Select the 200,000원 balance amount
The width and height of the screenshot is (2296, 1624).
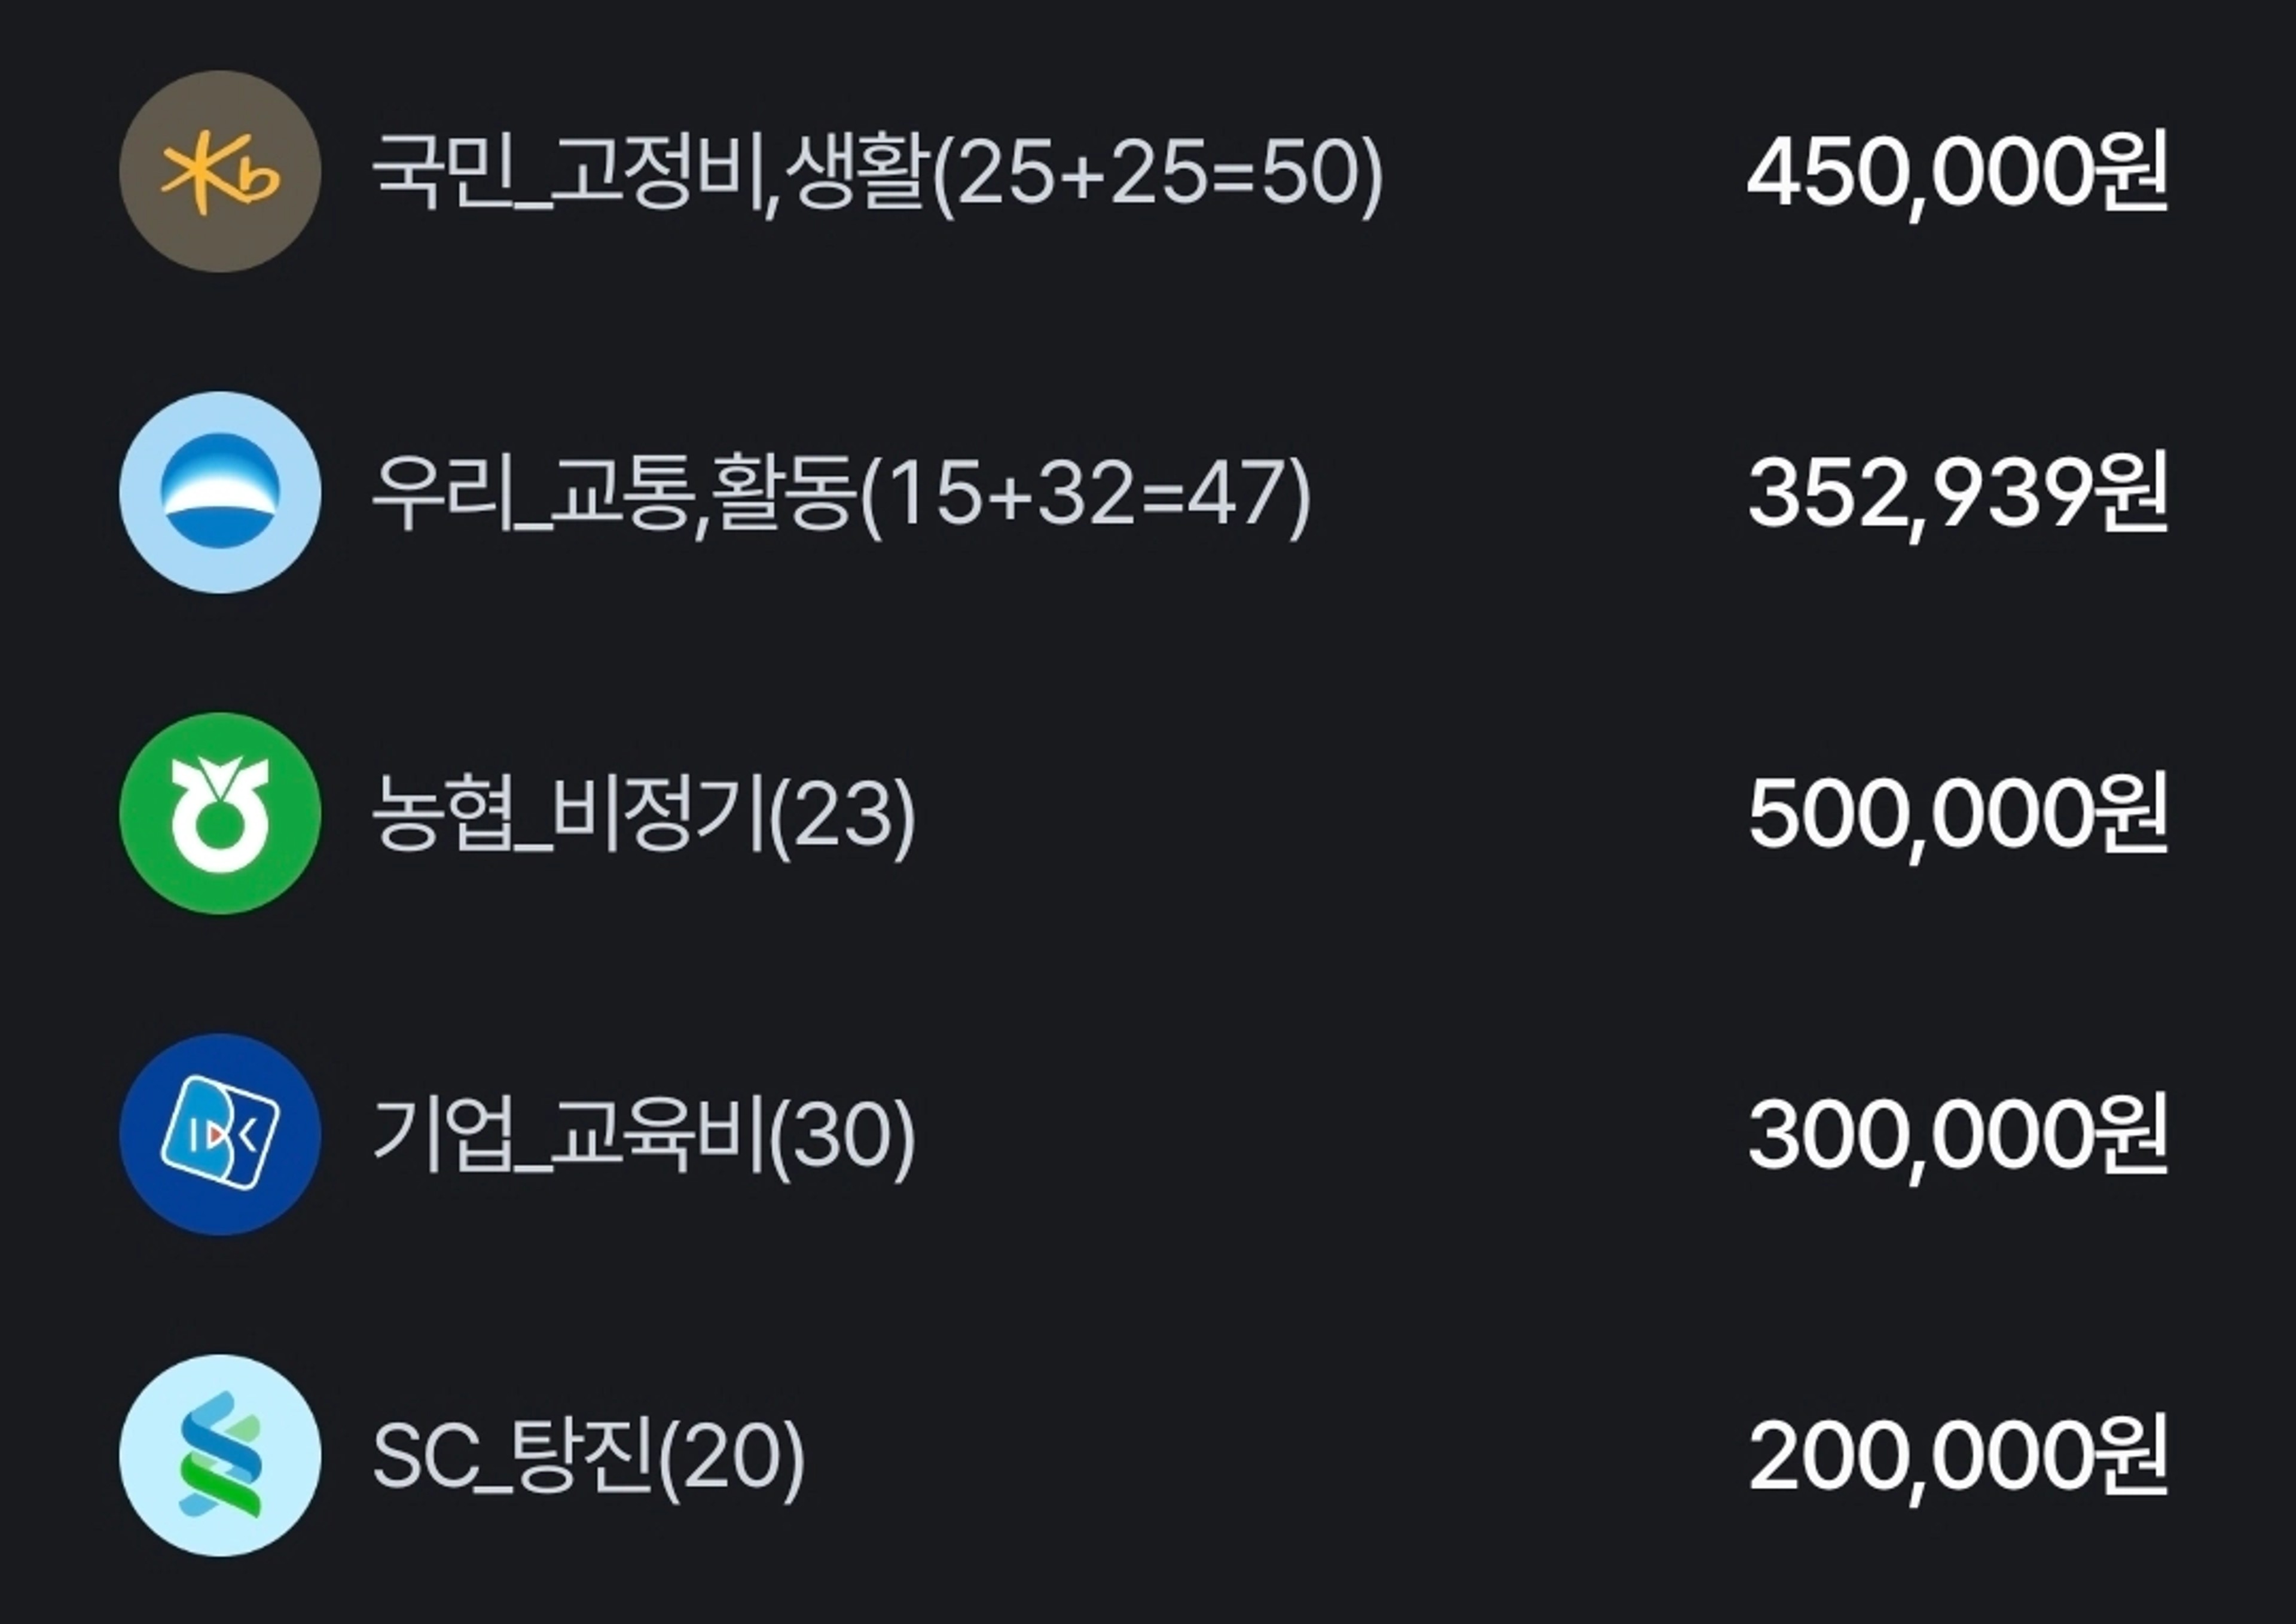click(1957, 1456)
